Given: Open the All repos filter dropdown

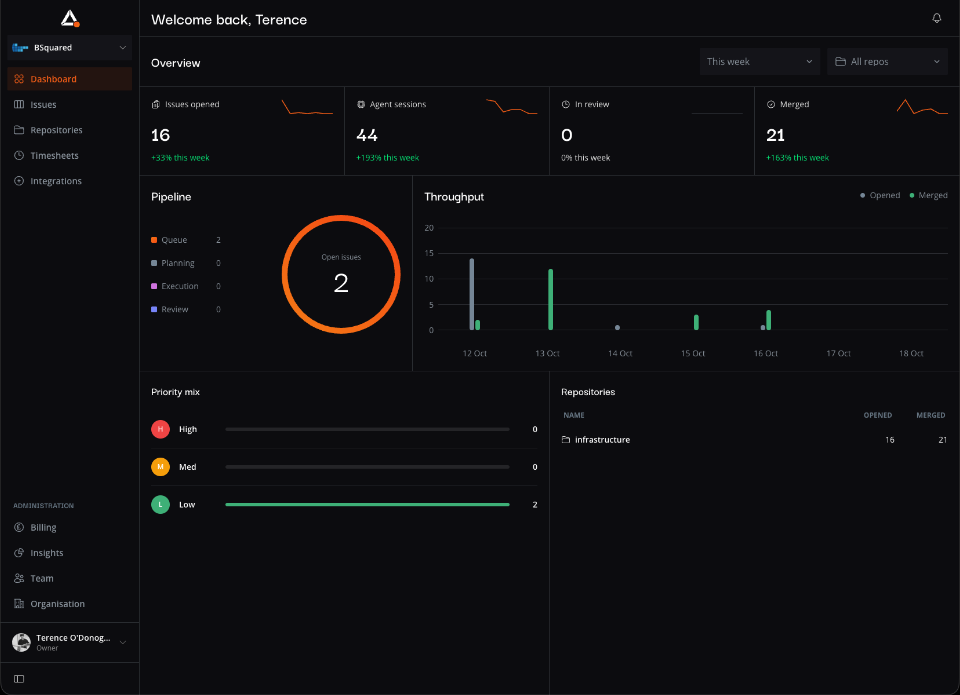Looking at the screenshot, I should click(887, 61).
